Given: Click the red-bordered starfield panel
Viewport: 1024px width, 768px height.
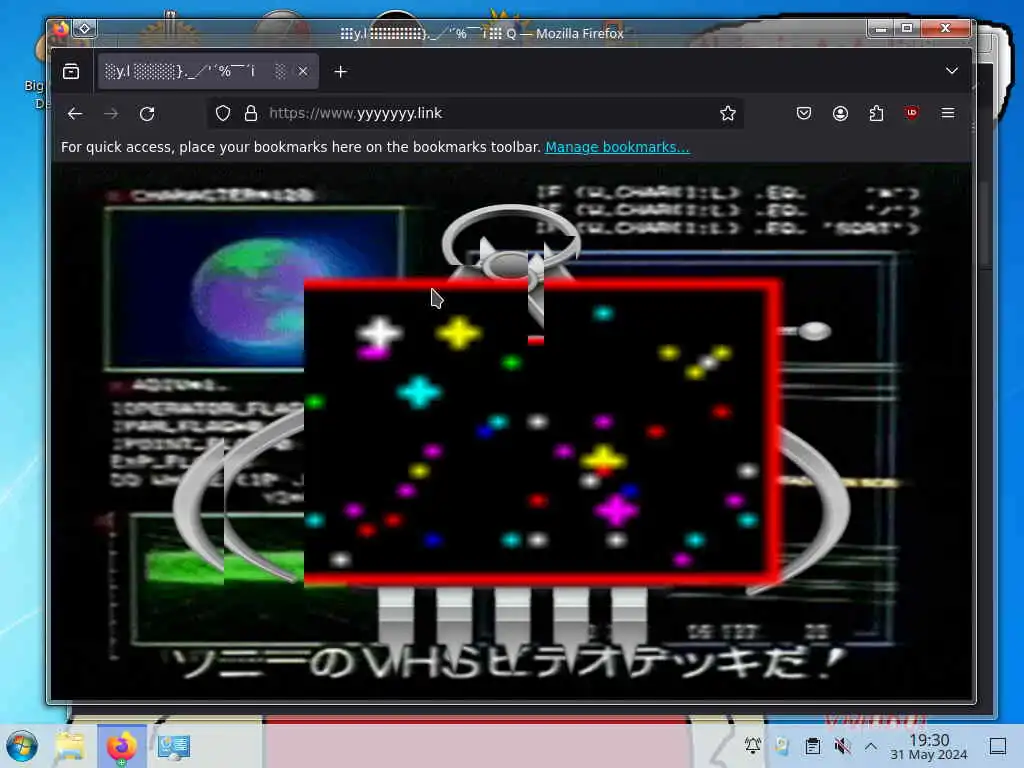Looking at the screenshot, I should point(542,432).
